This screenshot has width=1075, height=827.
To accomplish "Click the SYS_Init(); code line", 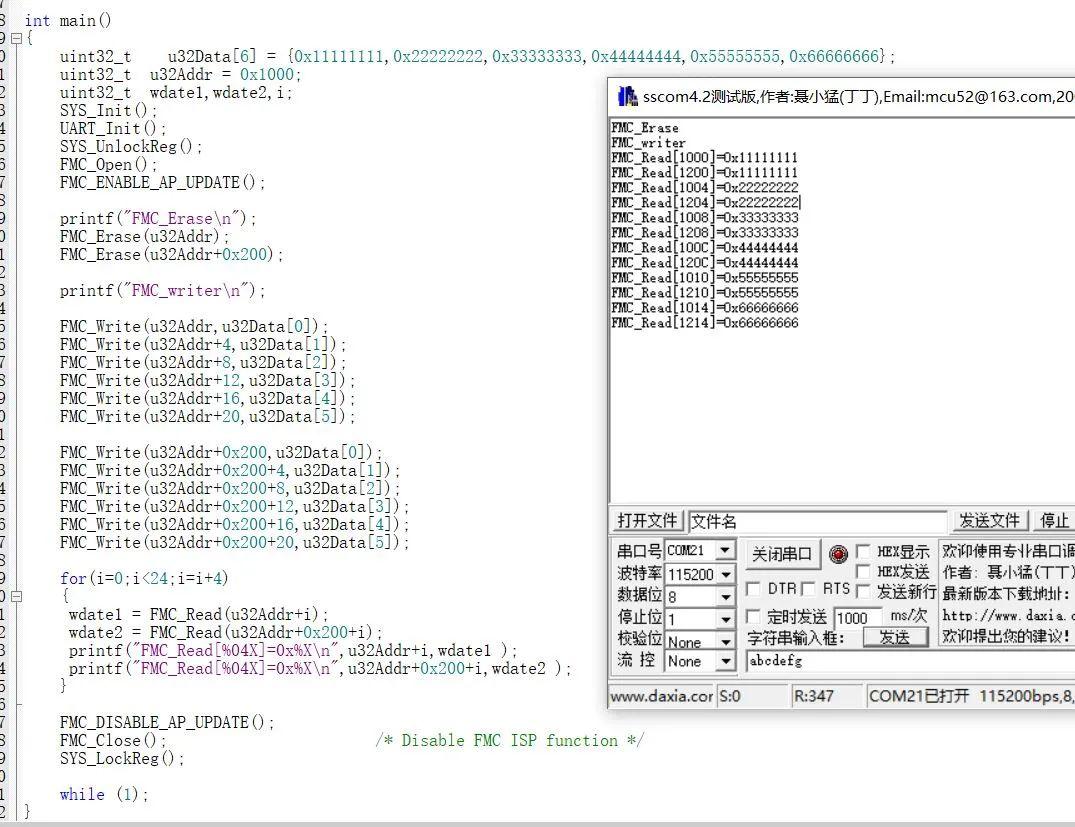I will pos(108,110).
